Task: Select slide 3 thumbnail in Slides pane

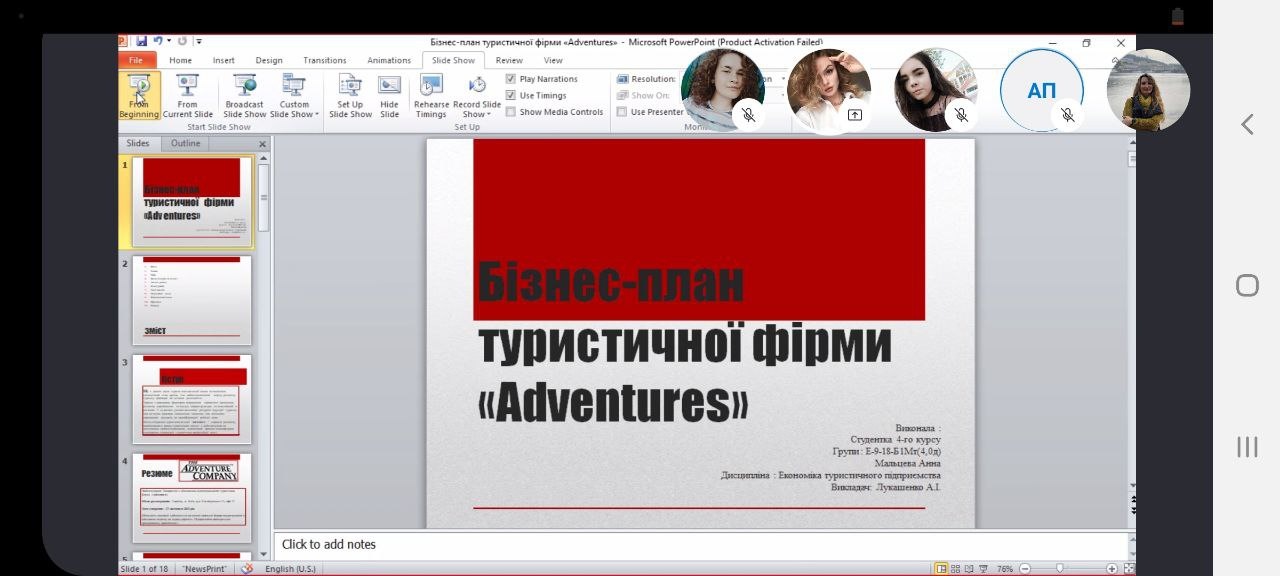Action: [192, 399]
